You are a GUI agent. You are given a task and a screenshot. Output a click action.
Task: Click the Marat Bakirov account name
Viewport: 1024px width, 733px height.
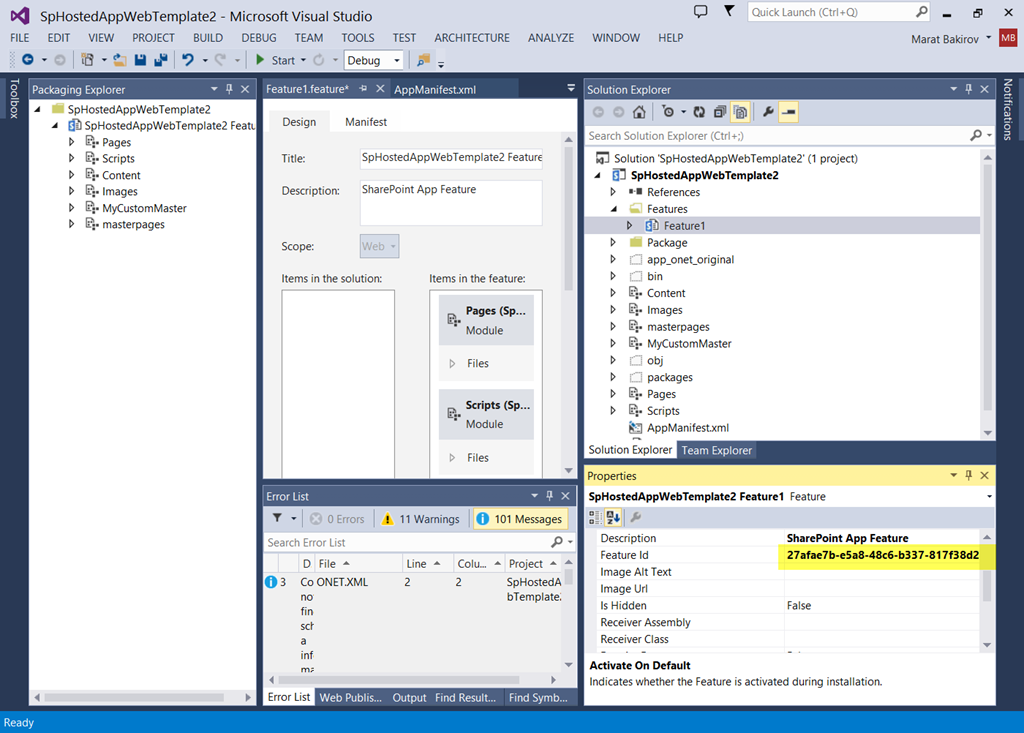tap(944, 39)
